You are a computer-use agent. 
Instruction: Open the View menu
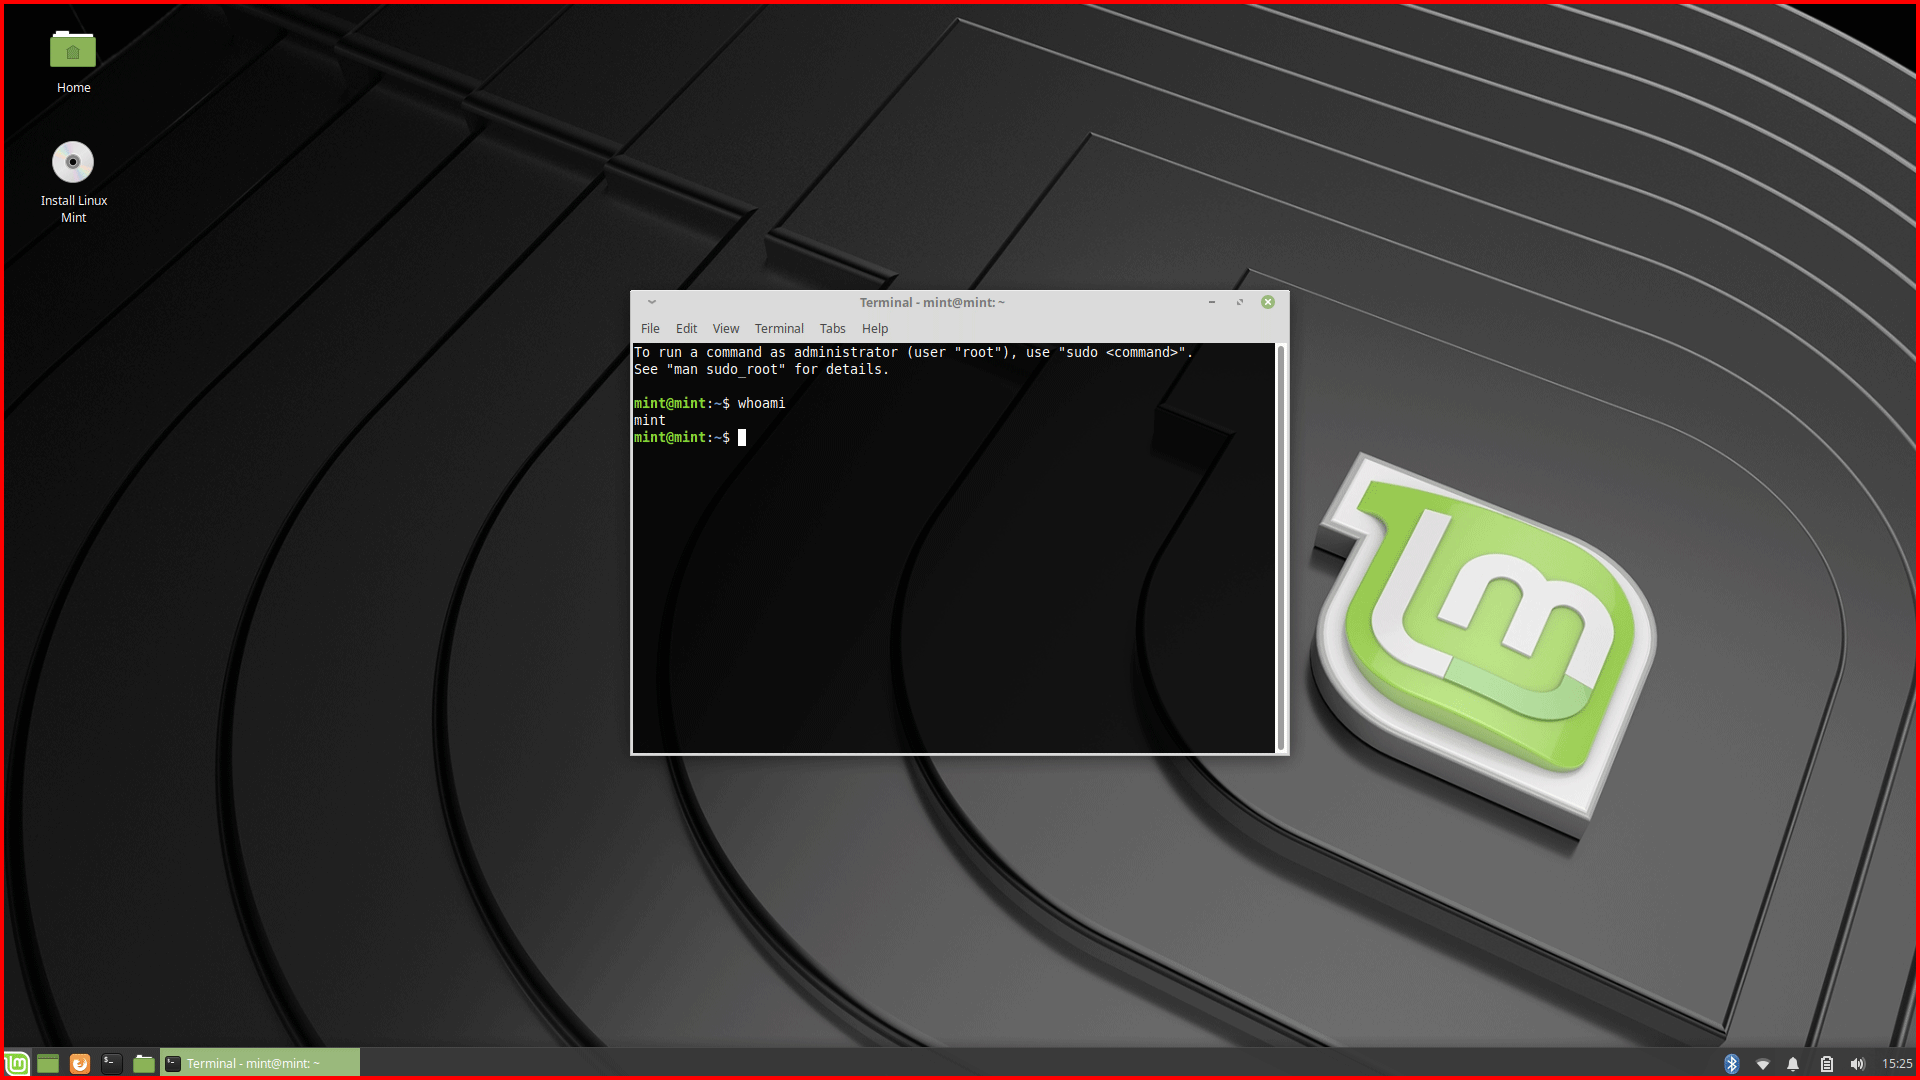(x=725, y=328)
